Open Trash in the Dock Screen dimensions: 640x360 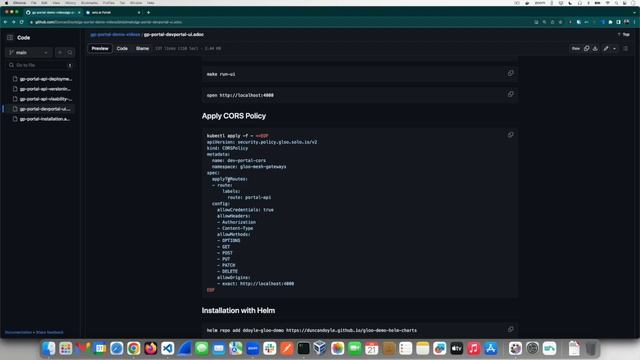[x=590, y=348]
